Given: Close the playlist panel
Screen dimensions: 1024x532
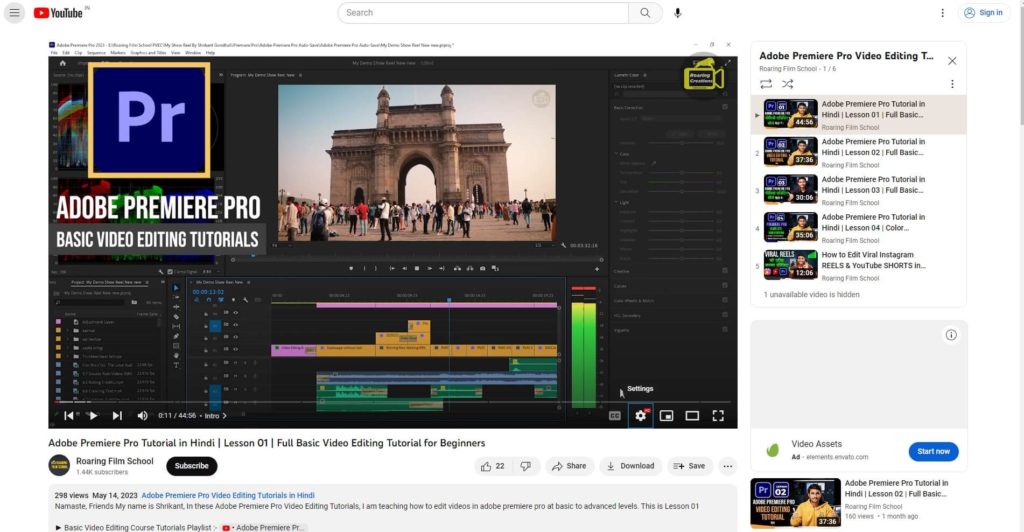Looking at the screenshot, I should click(x=952, y=61).
